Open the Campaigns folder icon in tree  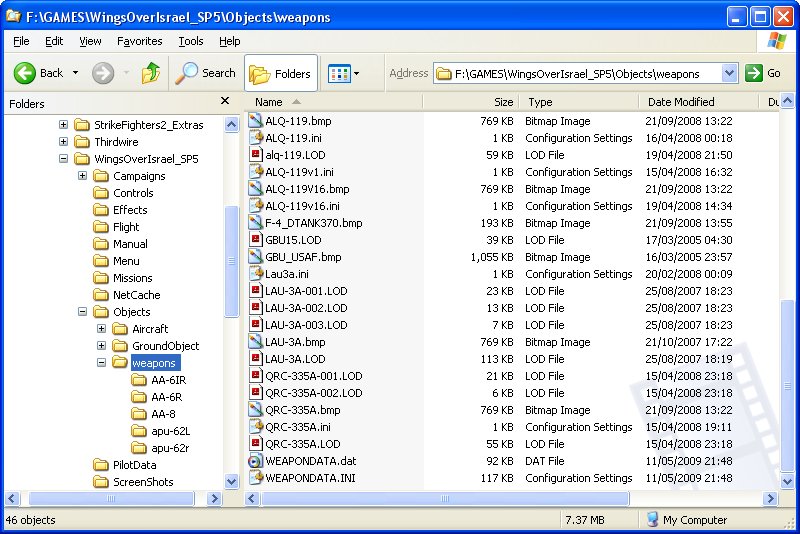101,176
